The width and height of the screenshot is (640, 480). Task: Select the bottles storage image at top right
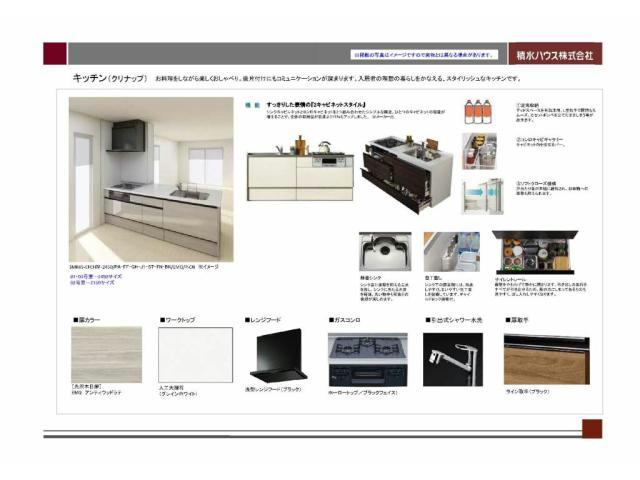tap(479, 112)
